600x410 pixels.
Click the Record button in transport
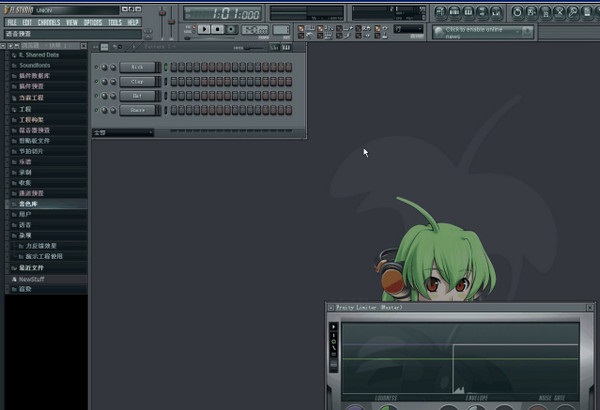pyautogui.click(x=231, y=30)
